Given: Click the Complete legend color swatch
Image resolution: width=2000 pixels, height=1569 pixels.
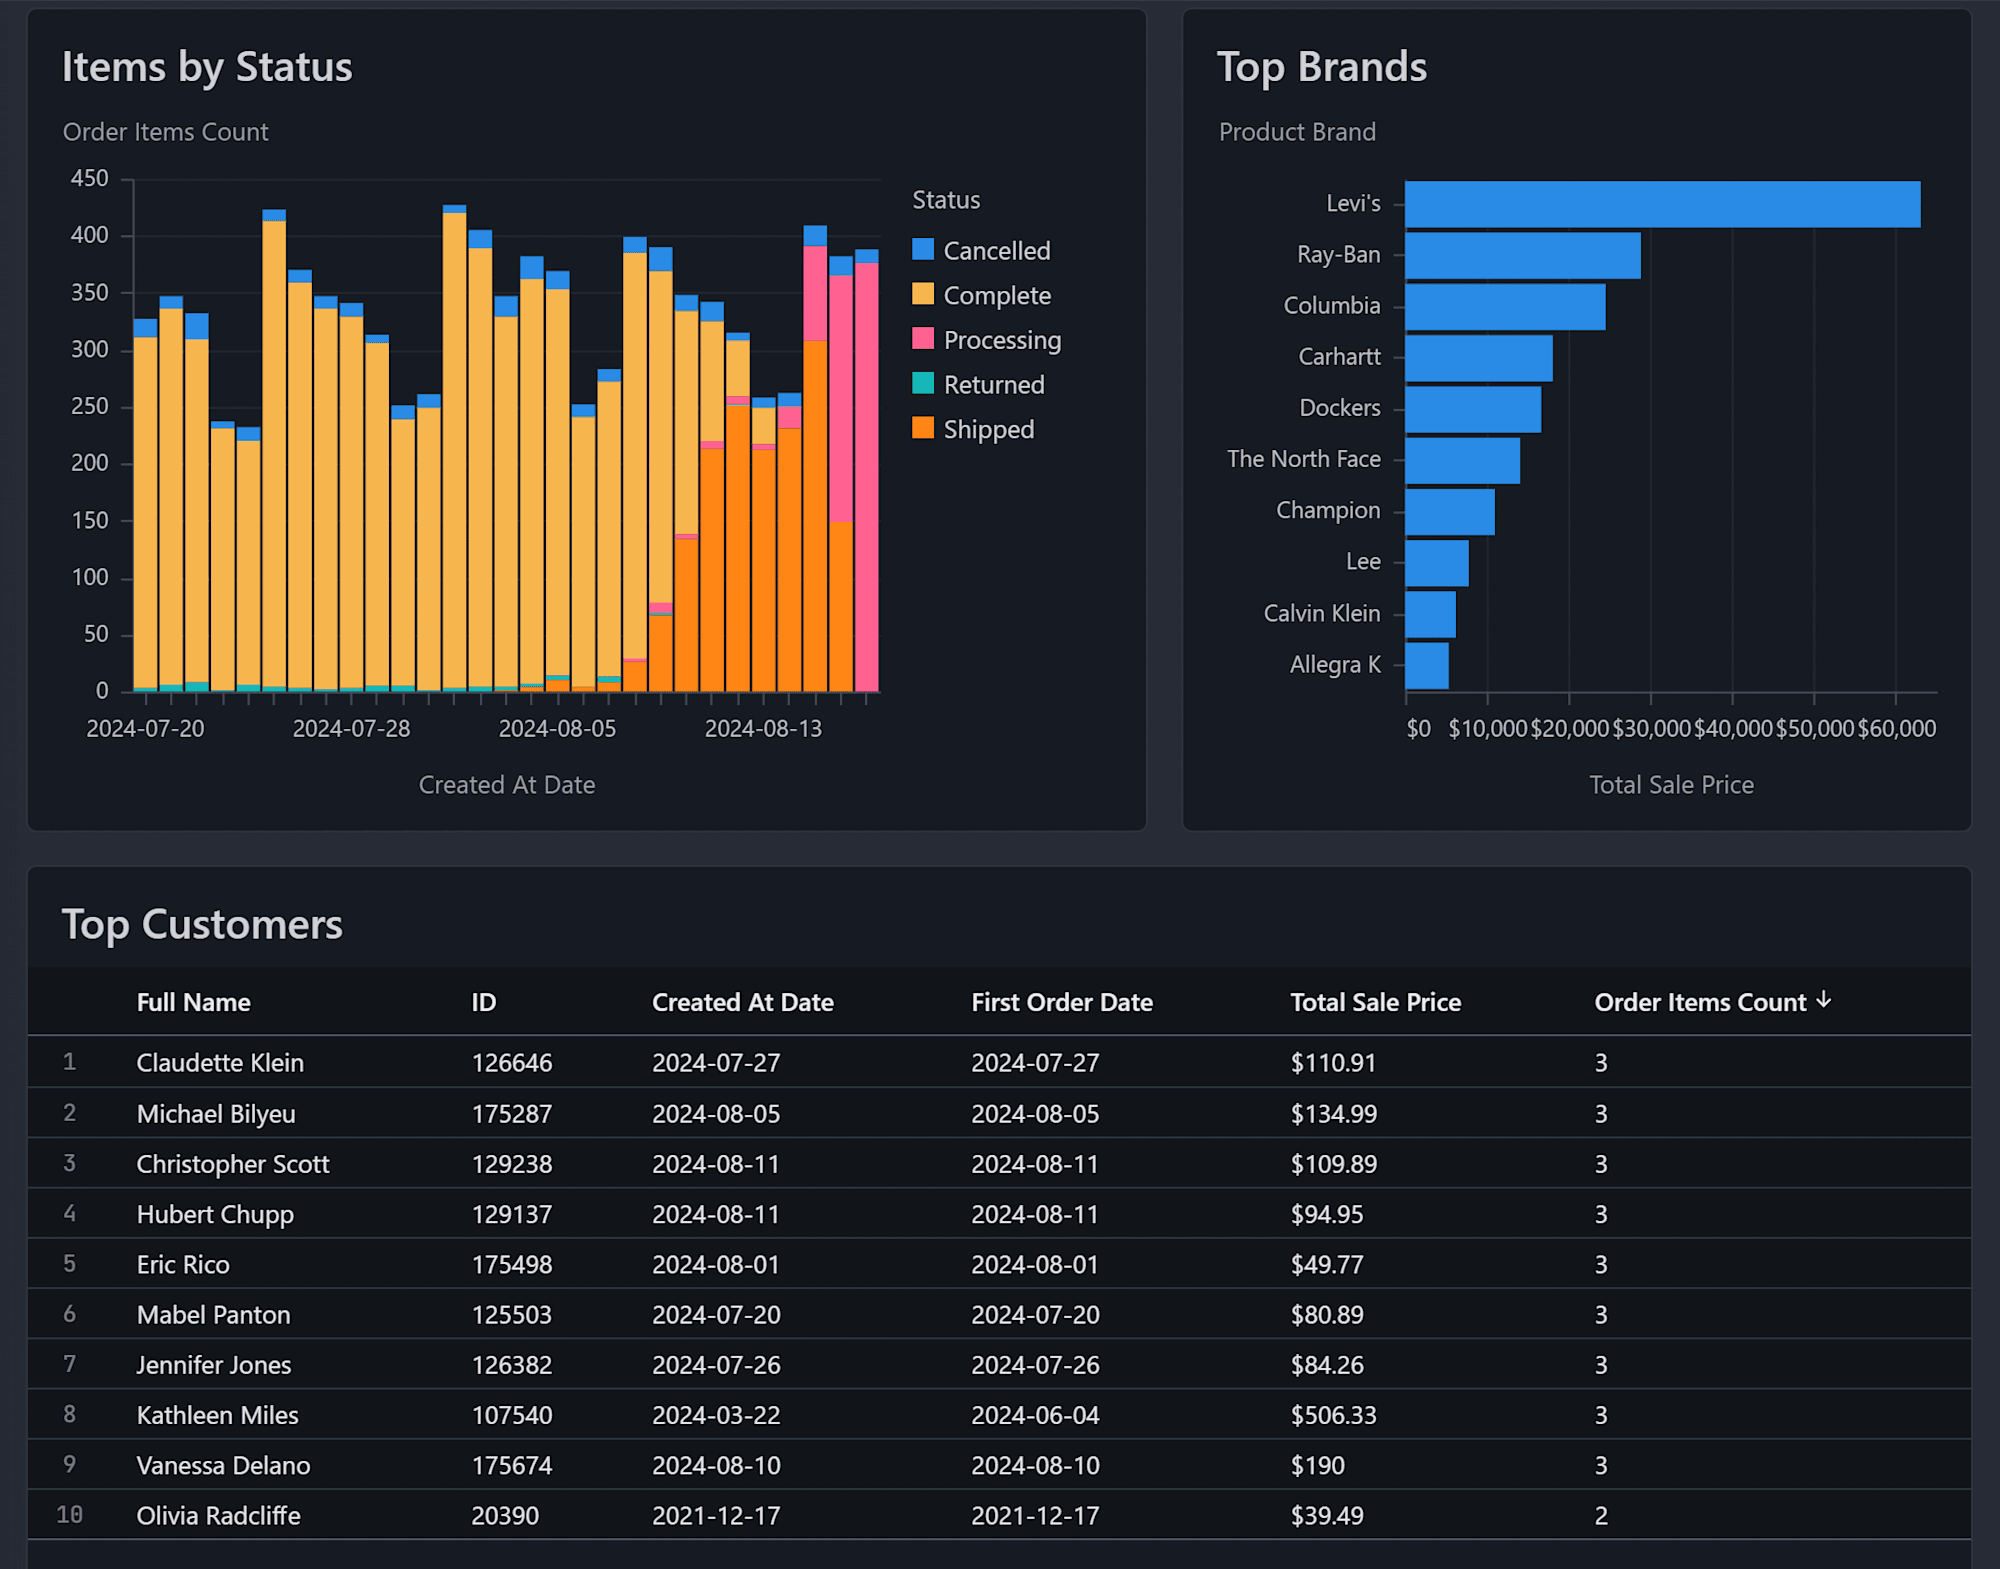Looking at the screenshot, I should point(923,294).
